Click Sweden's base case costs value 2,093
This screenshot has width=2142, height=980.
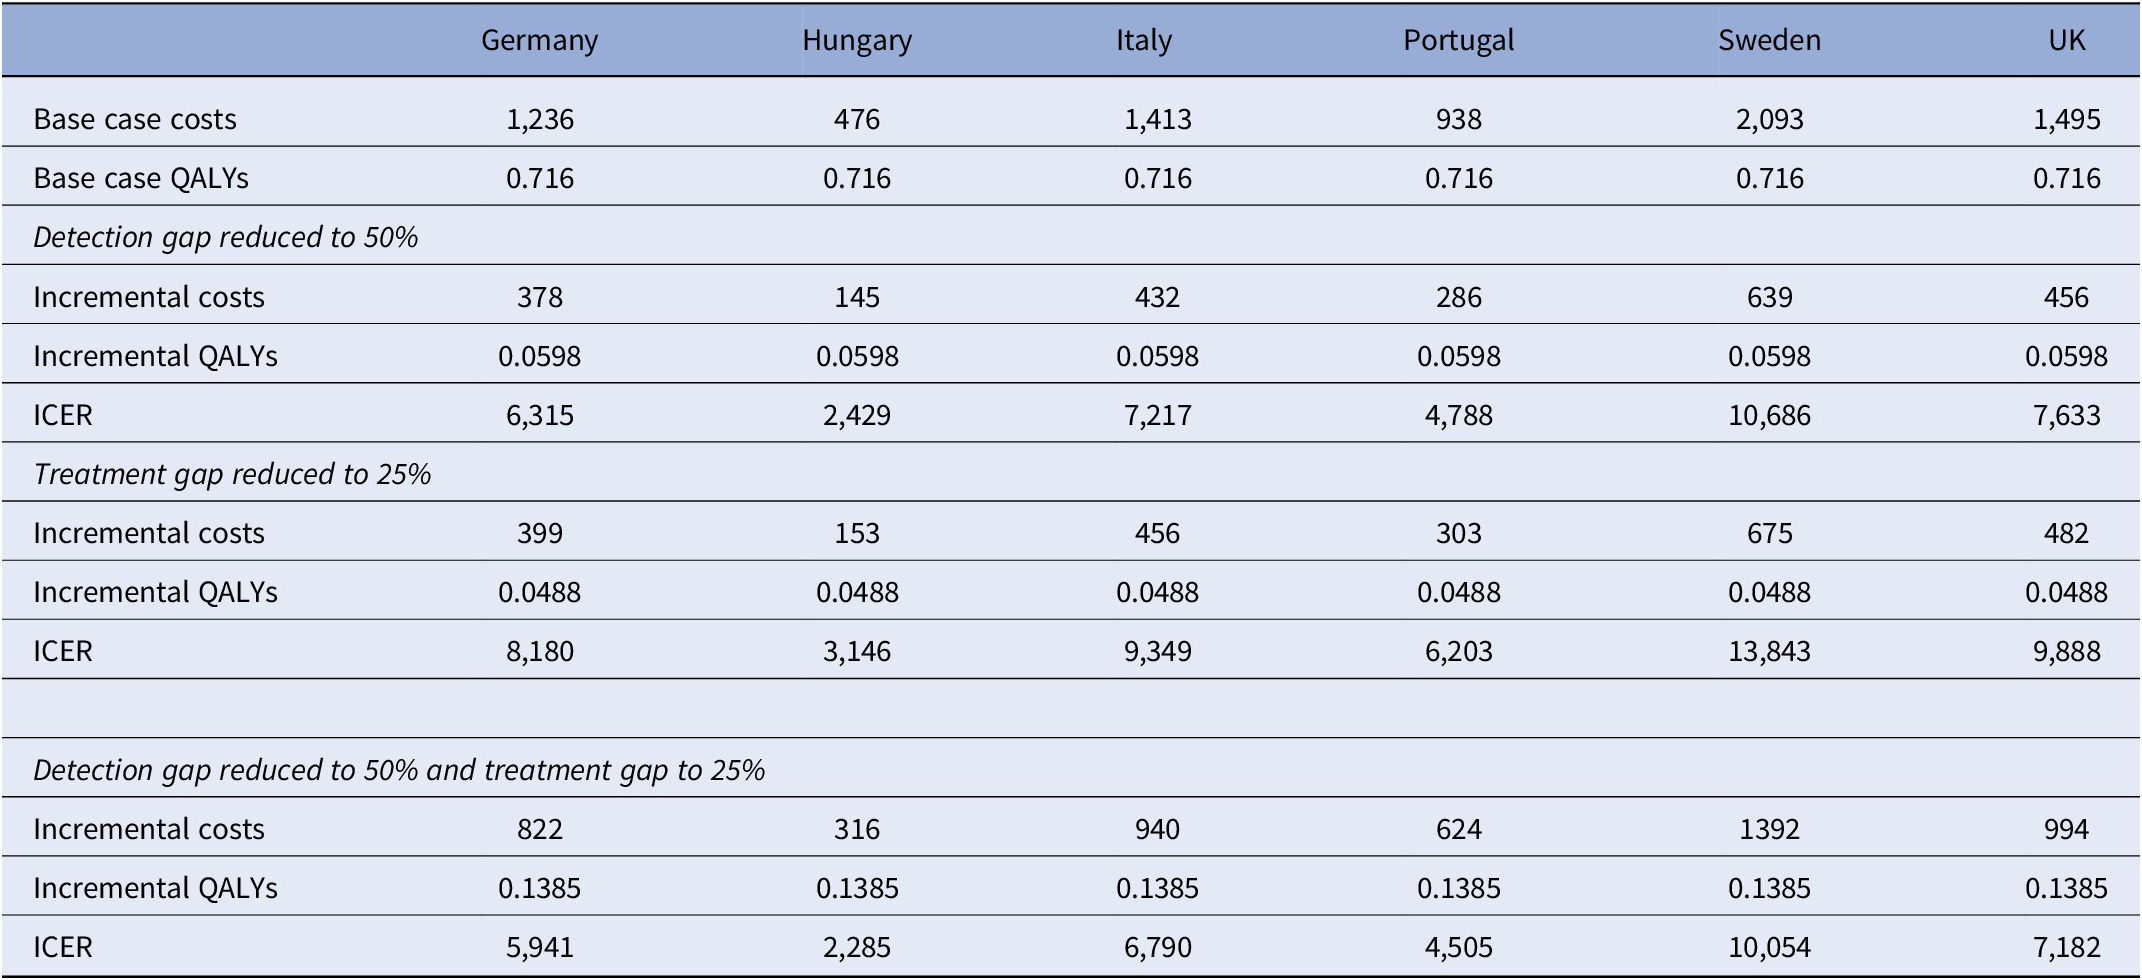pyautogui.click(x=1769, y=119)
